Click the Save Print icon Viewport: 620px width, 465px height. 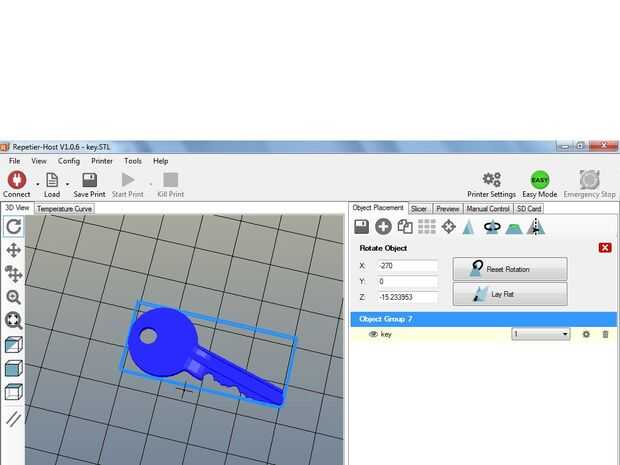89,180
